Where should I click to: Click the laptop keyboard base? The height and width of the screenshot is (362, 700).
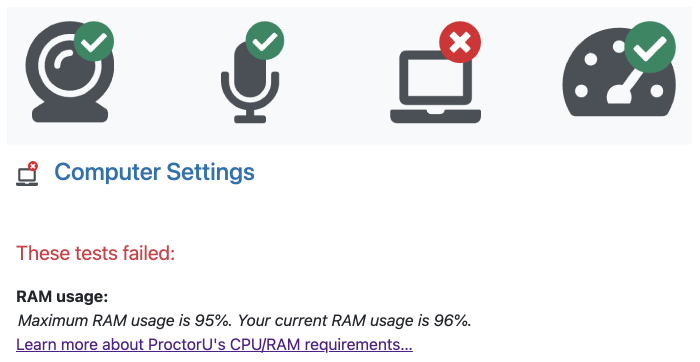[x=435, y=116]
